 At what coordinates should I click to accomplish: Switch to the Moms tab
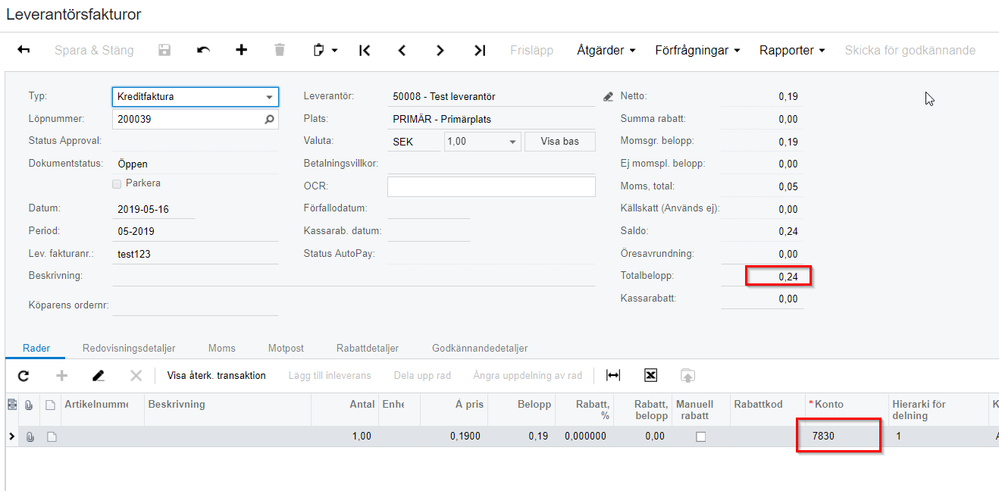coord(222,348)
